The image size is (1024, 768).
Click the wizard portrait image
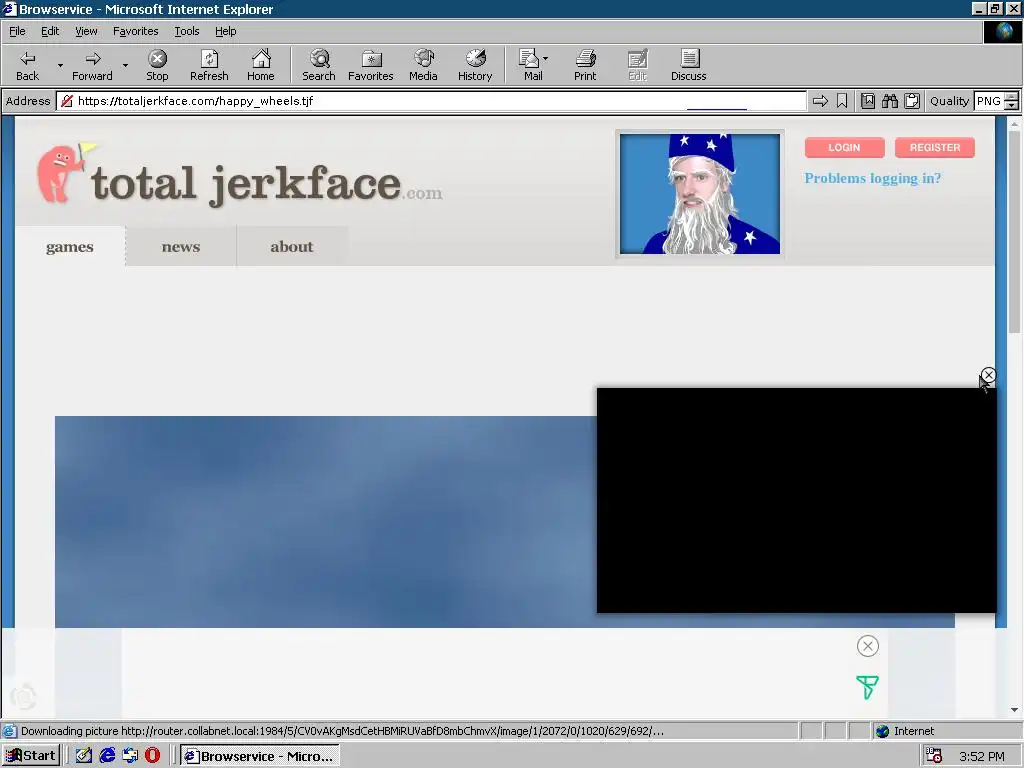(x=699, y=194)
